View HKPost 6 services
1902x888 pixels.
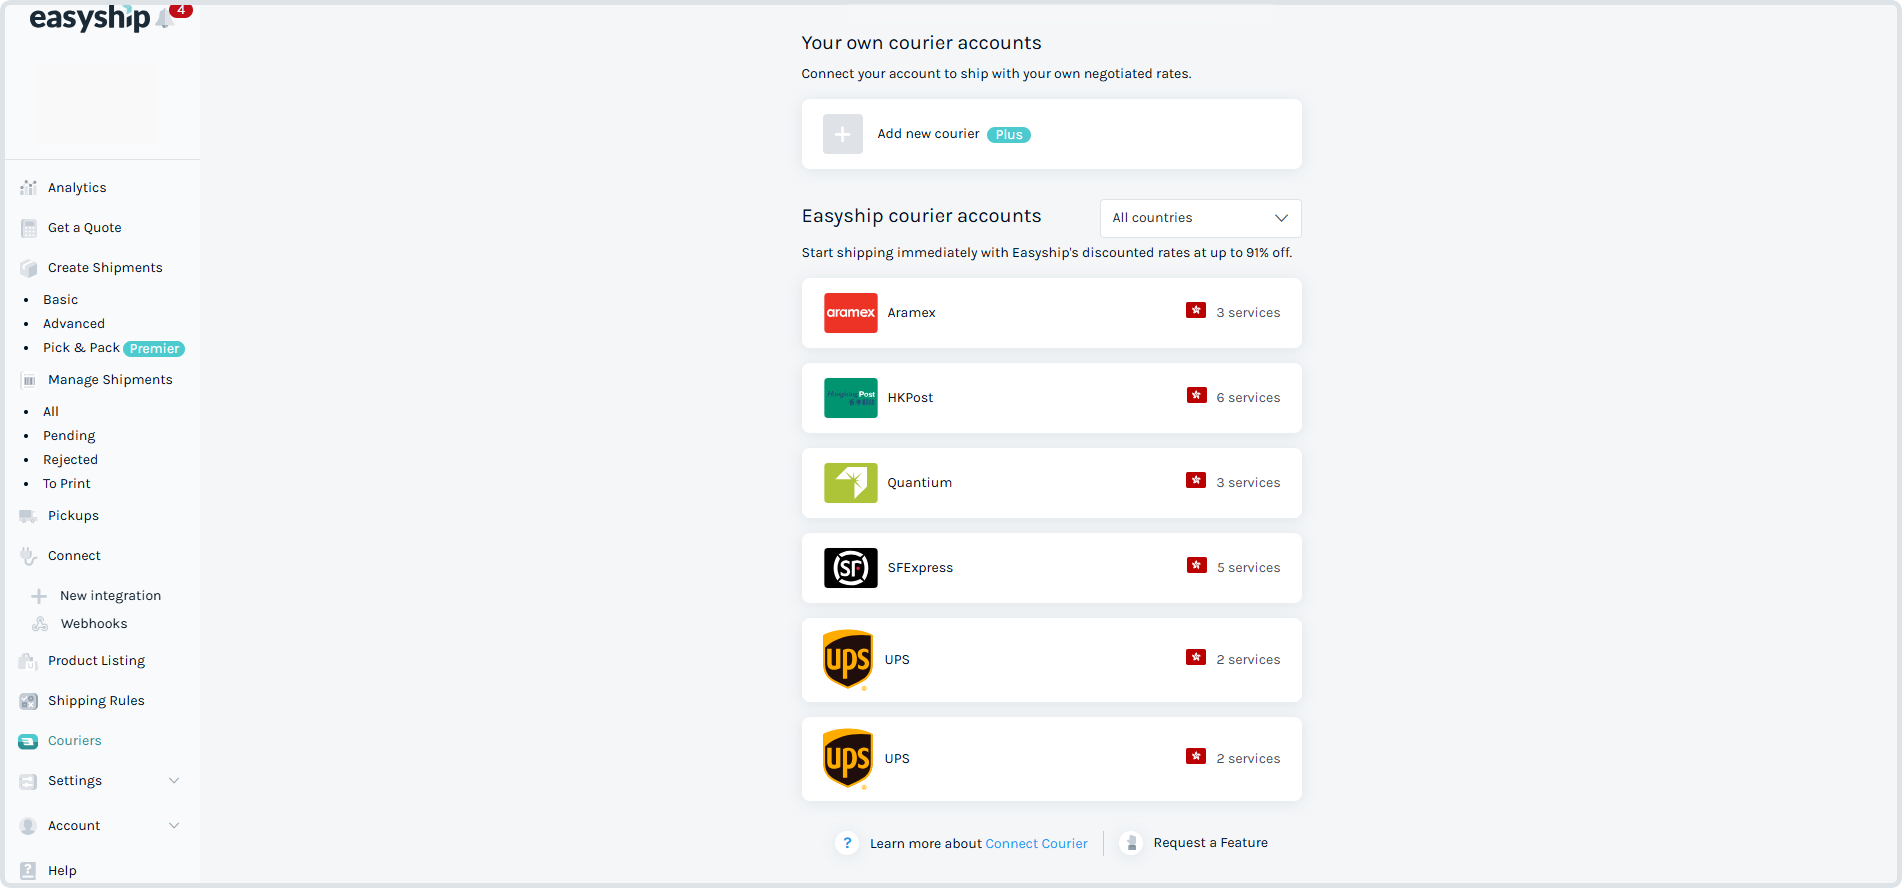click(1248, 398)
